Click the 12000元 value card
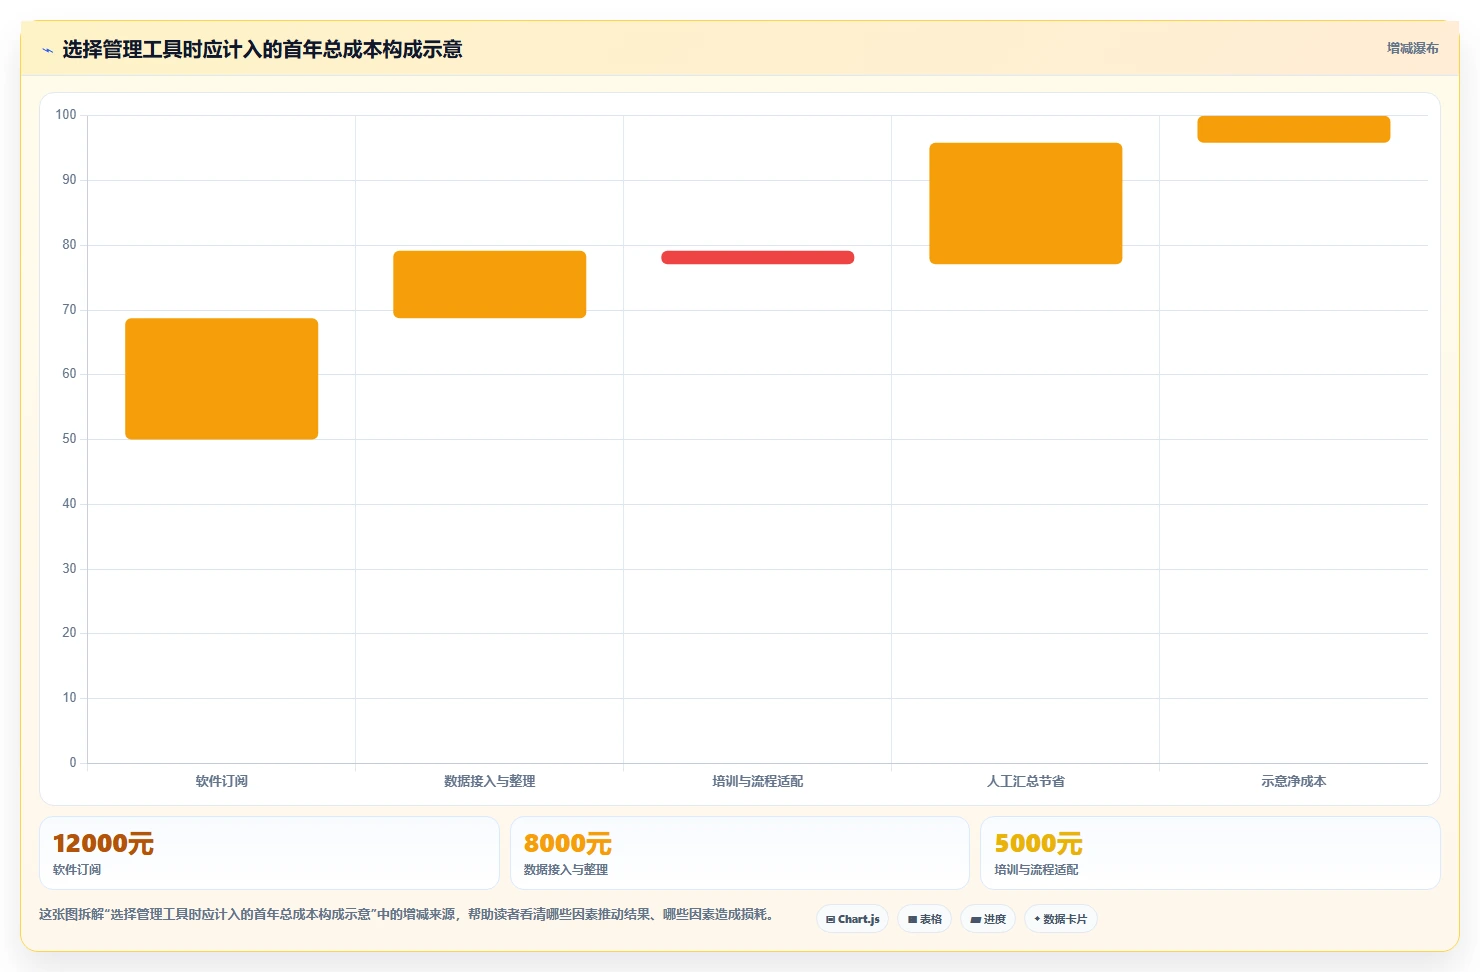Viewport: 1480px width, 972px height. click(x=269, y=853)
